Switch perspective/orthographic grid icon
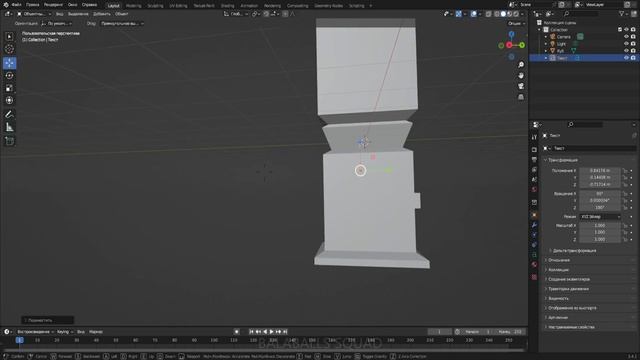 coord(521,97)
